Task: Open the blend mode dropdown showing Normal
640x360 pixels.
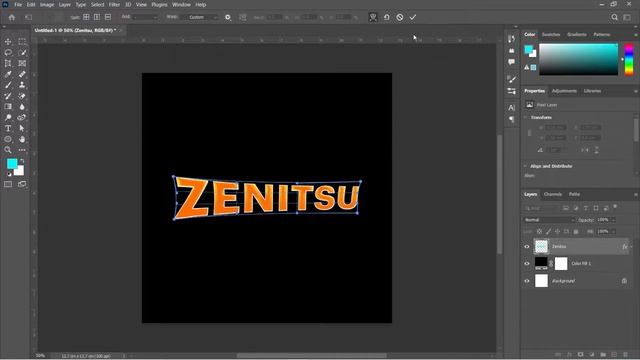Action: (549, 220)
